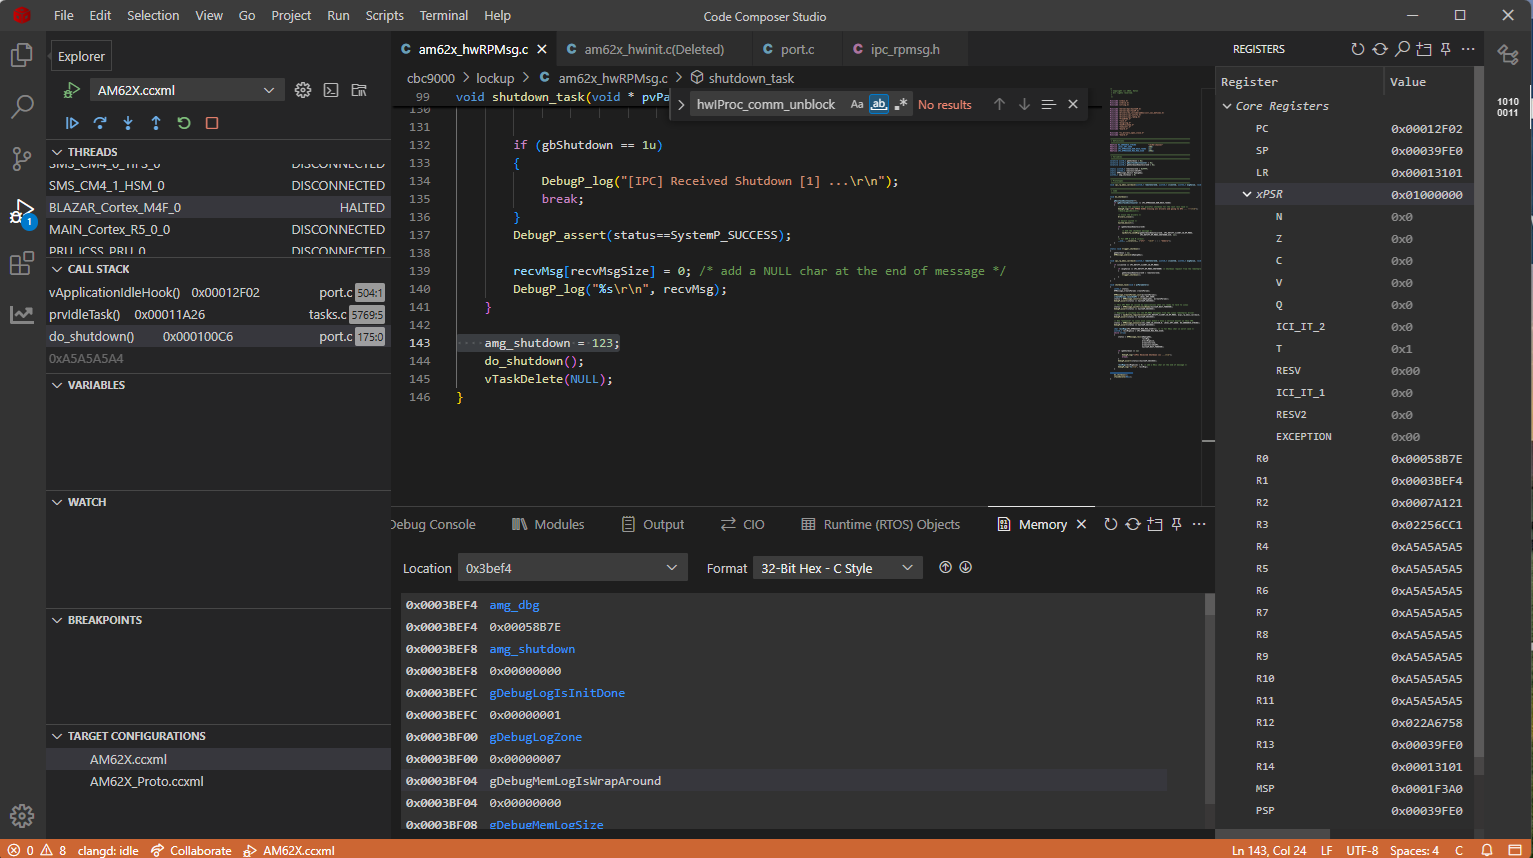
Task: Click clangd: idle status item
Action: coord(108,850)
